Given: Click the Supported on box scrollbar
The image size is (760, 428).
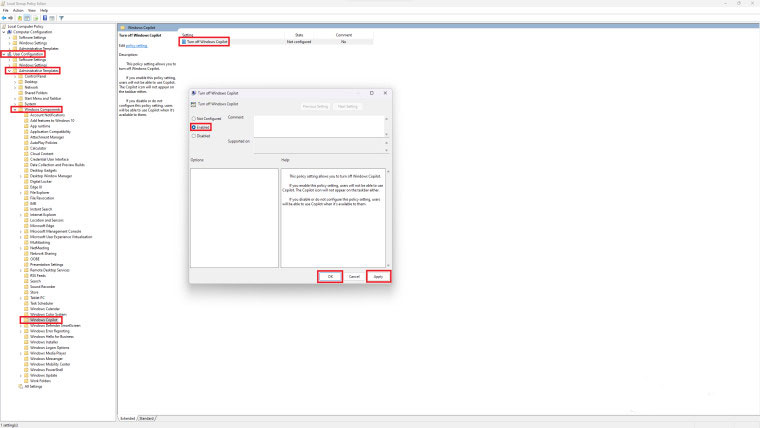Looking at the screenshot, I should pos(386,146).
